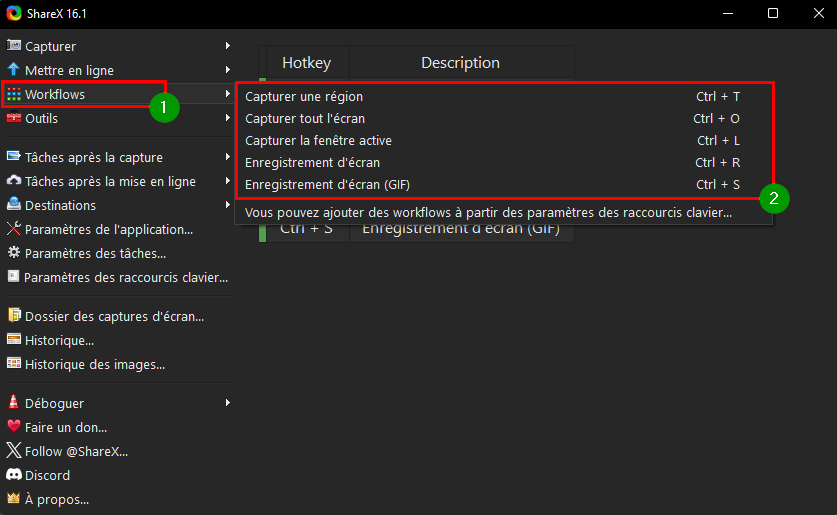Open Tâches après la mise en ligne menu
837x515 pixels.
(x=118, y=181)
